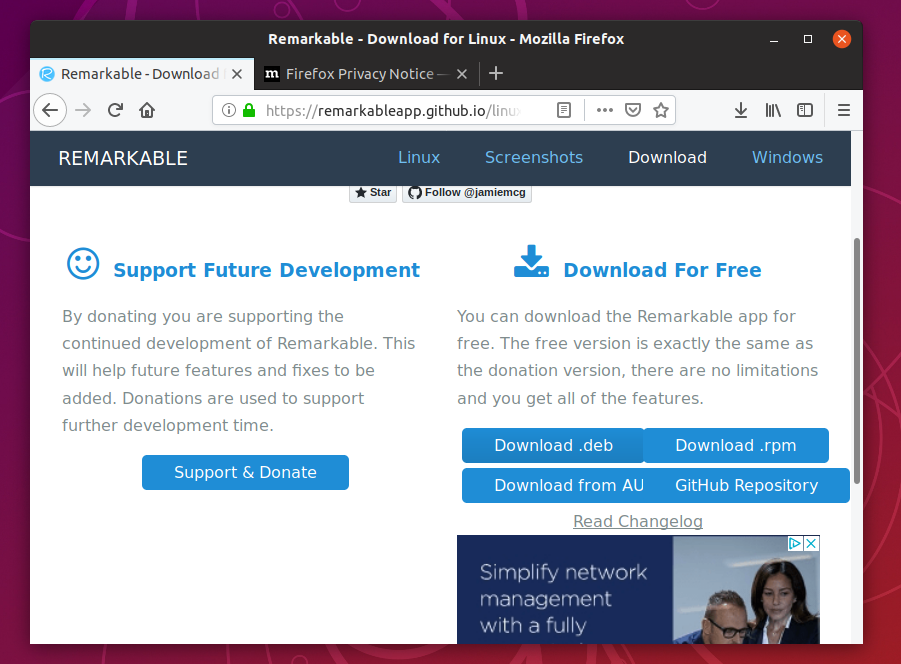Show site information via the info icon
The width and height of the screenshot is (901, 664).
[229, 110]
